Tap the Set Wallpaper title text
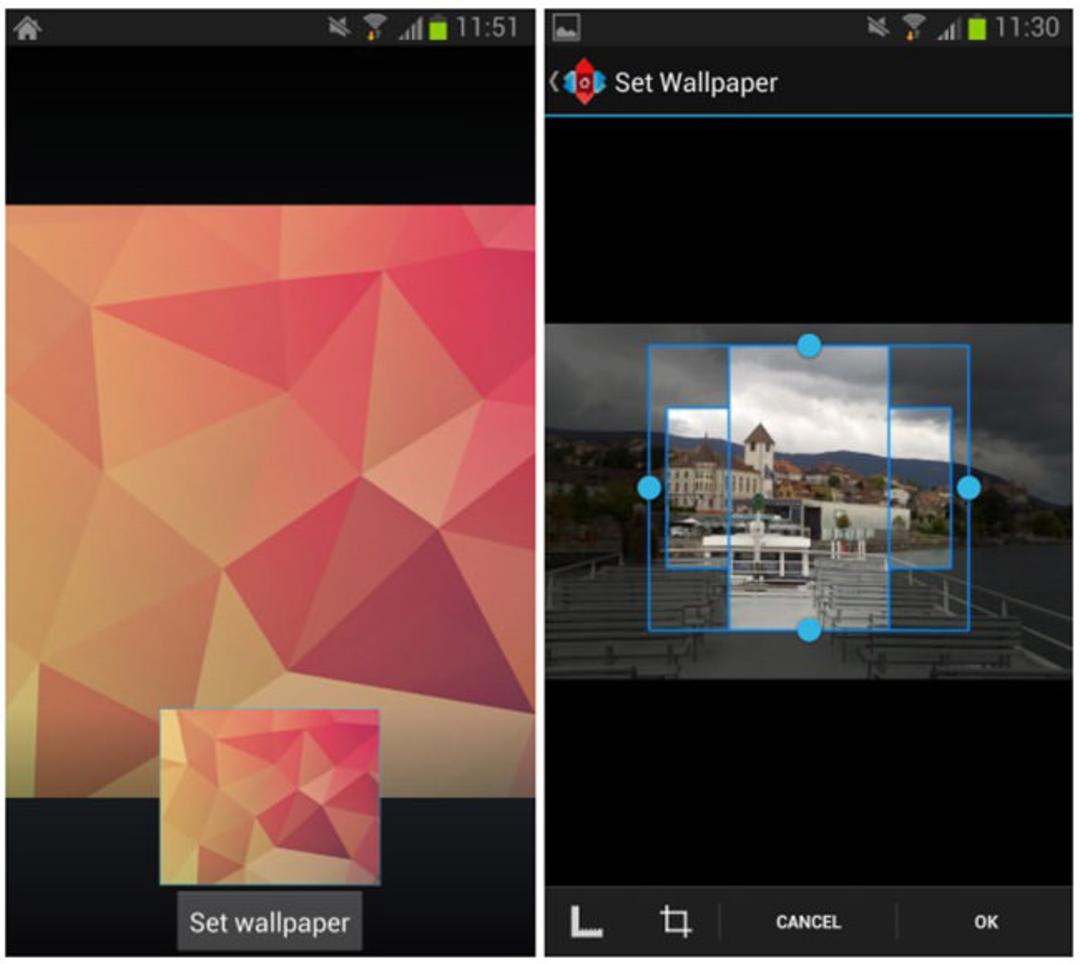Image resolution: width=1080 pixels, height=964 pixels. (696, 83)
